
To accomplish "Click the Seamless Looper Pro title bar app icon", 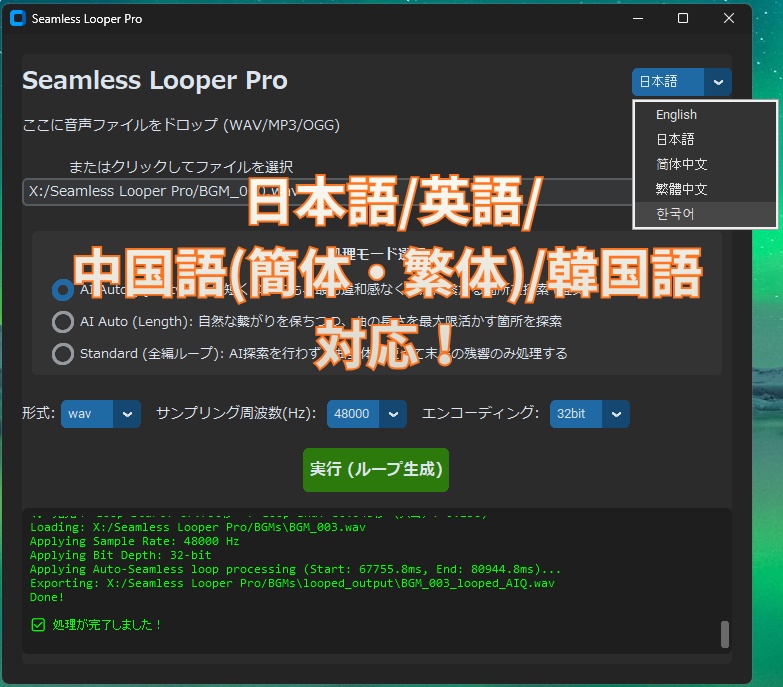I will (17, 18).
